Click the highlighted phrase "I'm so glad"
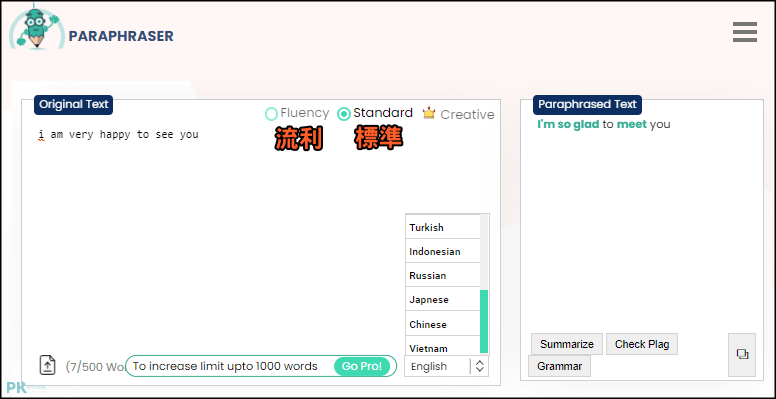The height and width of the screenshot is (399, 776). coord(568,124)
